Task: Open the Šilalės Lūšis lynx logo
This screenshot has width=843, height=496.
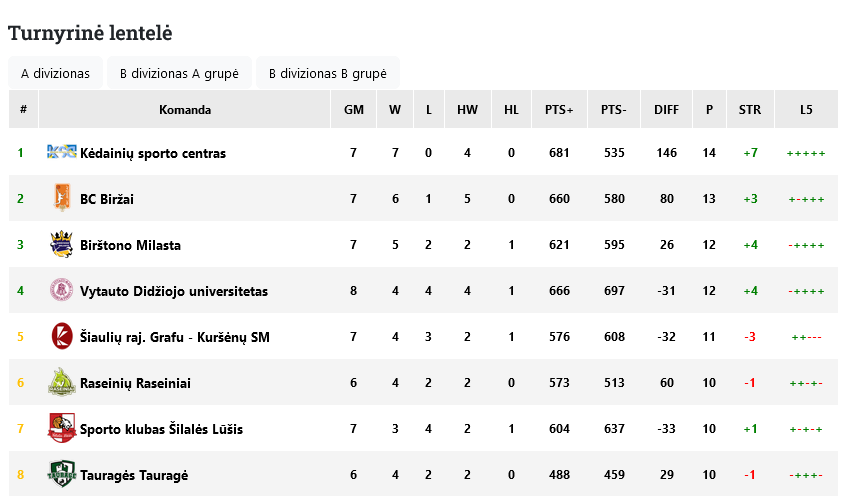Action: tap(61, 428)
